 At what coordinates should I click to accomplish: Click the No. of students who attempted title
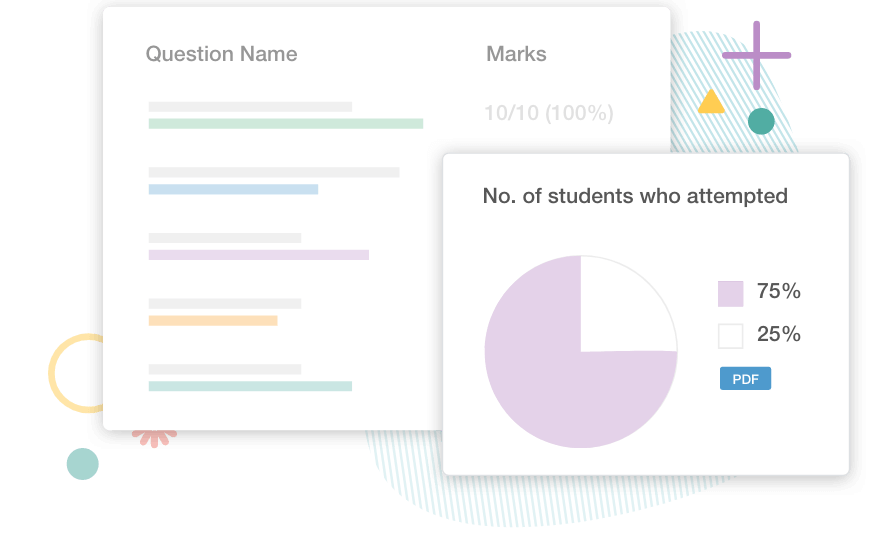tap(635, 196)
